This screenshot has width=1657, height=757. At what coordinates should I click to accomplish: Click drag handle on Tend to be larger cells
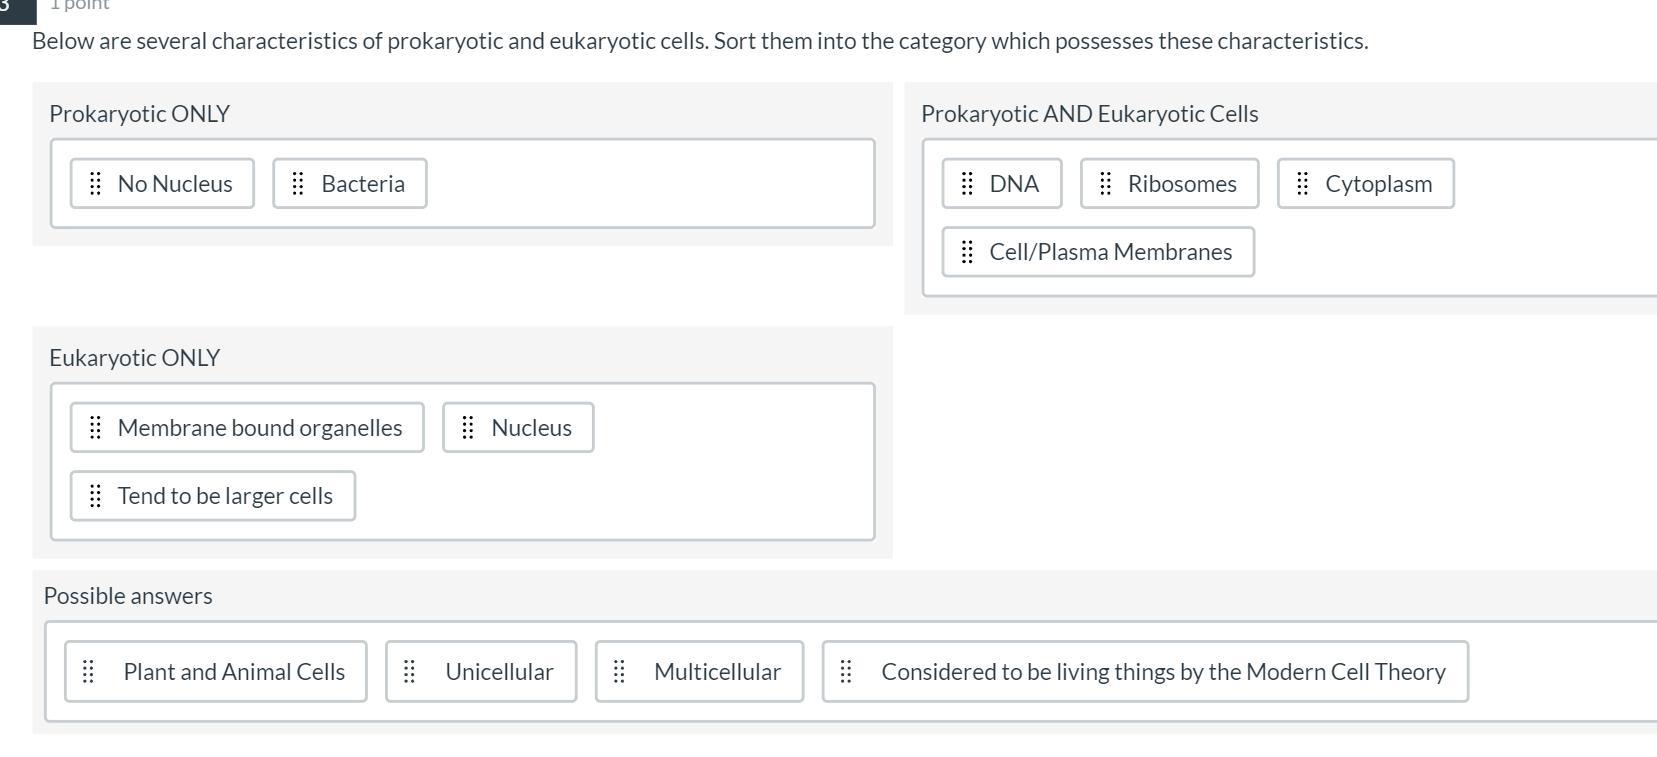[95, 496]
